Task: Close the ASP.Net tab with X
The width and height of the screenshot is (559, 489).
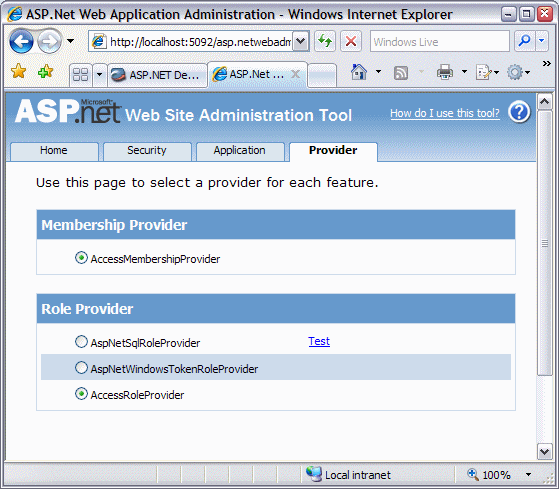Action: [295, 74]
